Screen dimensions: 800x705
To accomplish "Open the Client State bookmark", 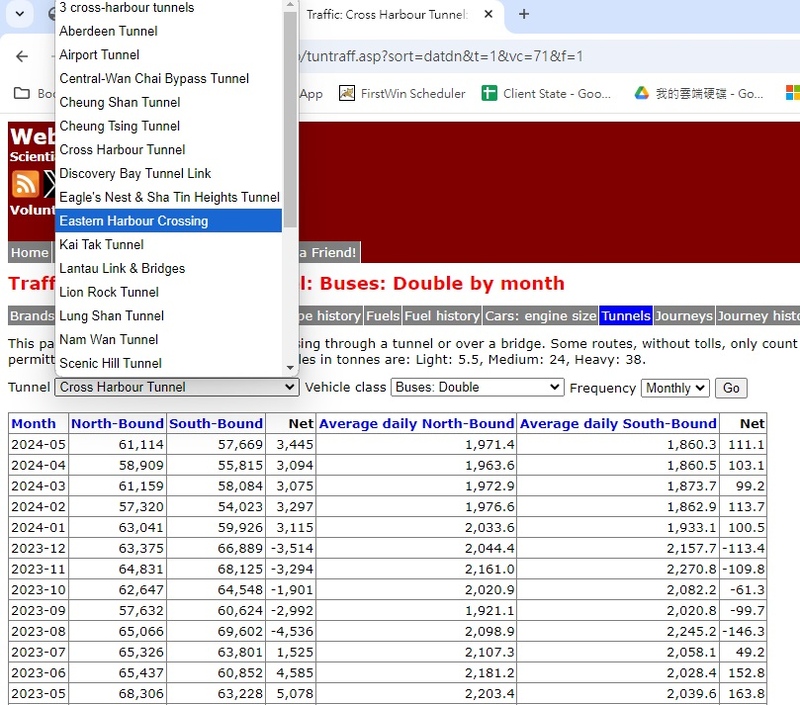I will click(x=546, y=93).
